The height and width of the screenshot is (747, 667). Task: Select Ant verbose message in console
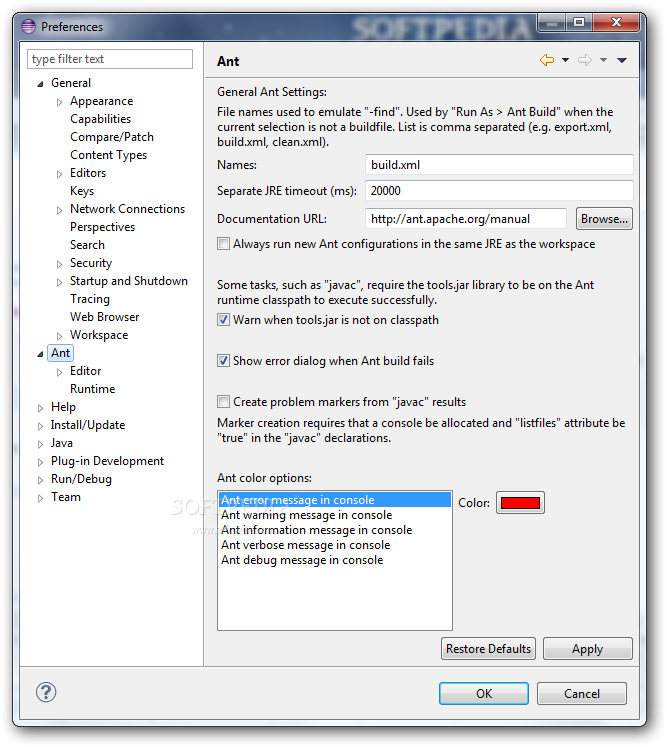pyautogui.click(x=334, y=545)
